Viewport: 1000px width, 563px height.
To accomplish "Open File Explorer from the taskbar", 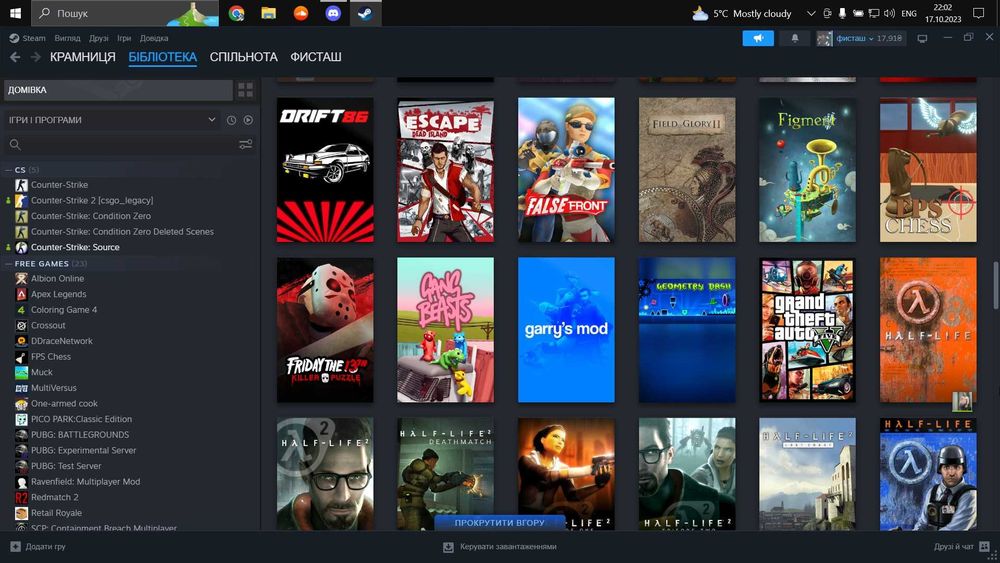I will 268,13.
